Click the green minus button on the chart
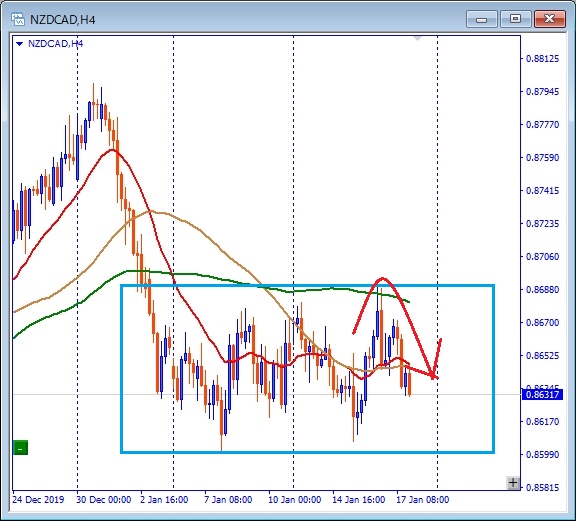The image size is (576, 521). 20,448
